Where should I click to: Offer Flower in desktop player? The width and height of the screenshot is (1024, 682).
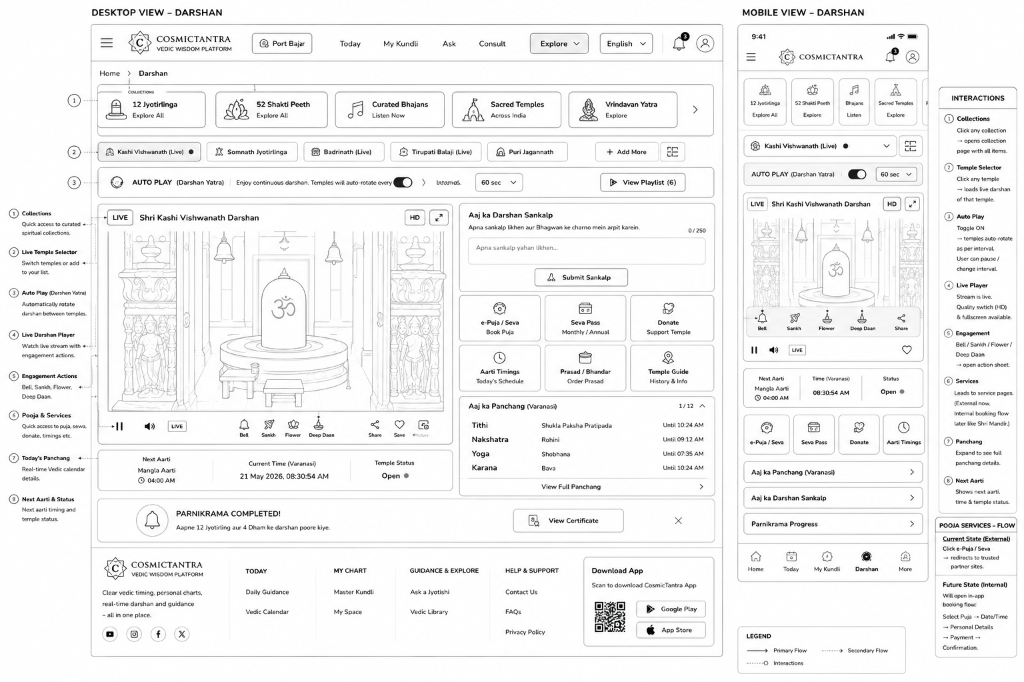coord(293,428)
